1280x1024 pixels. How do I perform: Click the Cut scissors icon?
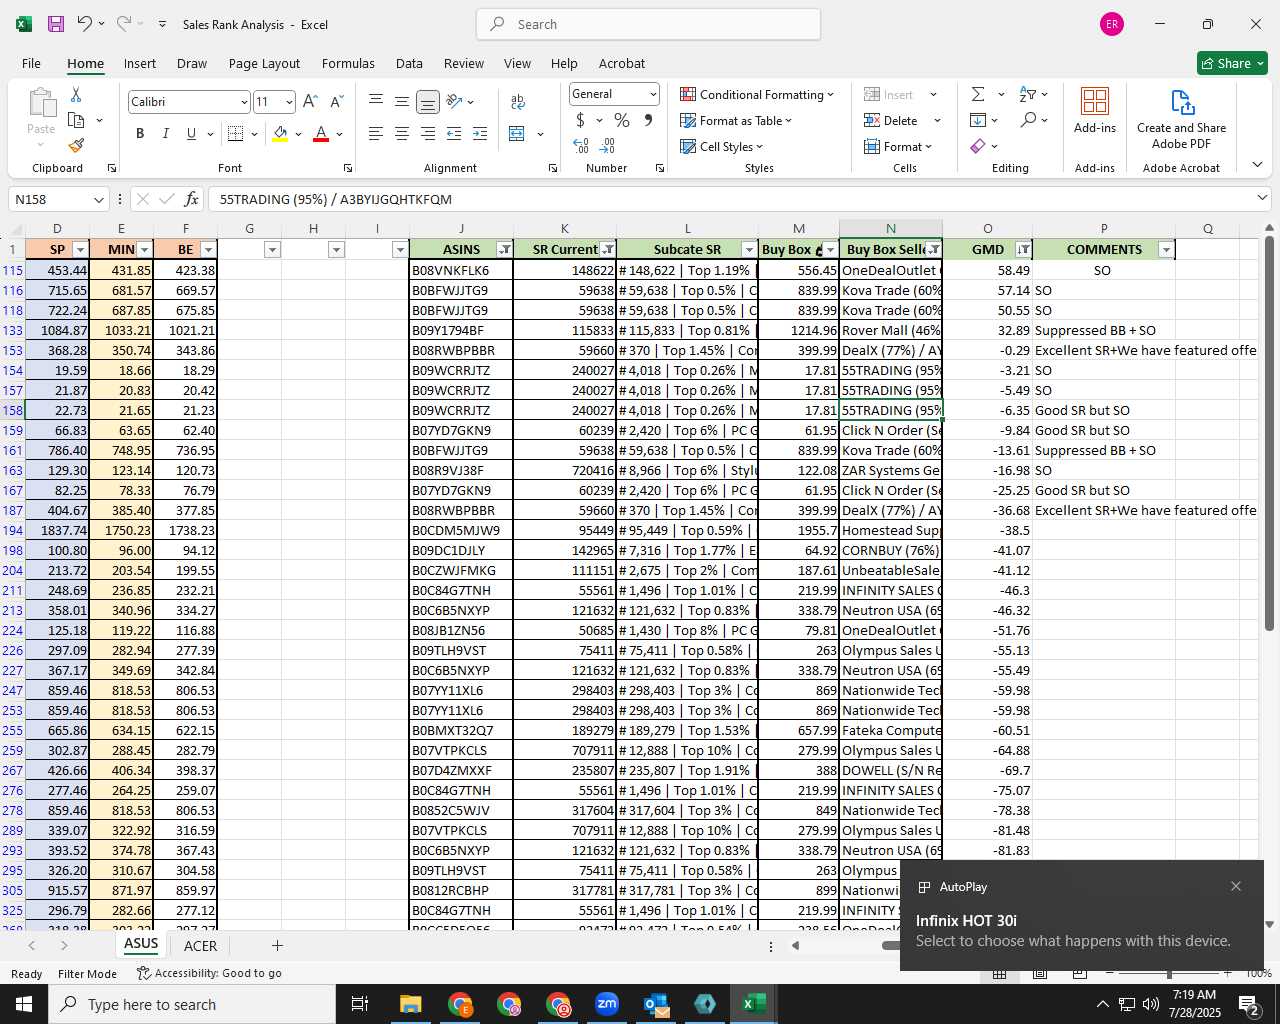[x=76, y=95]
